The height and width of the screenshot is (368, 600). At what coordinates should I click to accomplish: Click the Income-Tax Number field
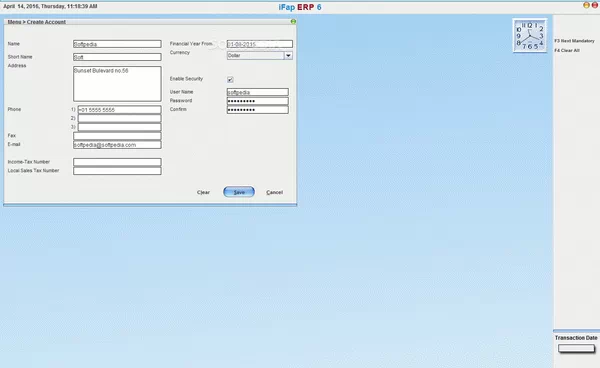117,162
